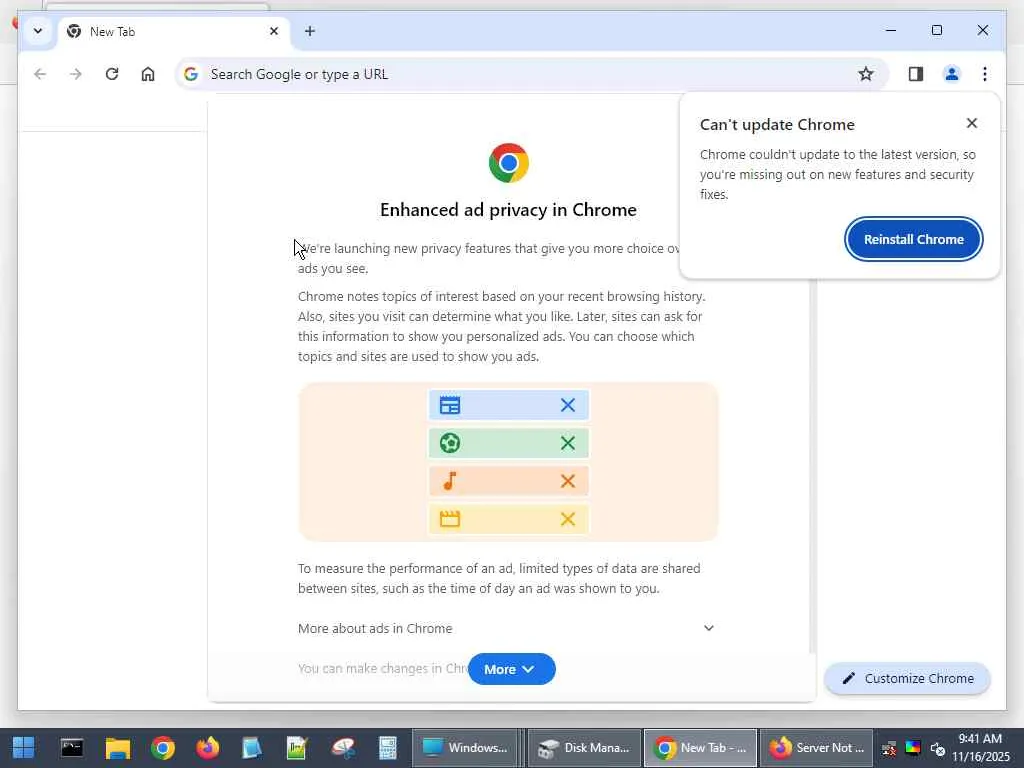The width and height of the screenshot is (1024, 768).
Task: Click the Reinstall Chrome button
Action: click(x=914, y=239)
